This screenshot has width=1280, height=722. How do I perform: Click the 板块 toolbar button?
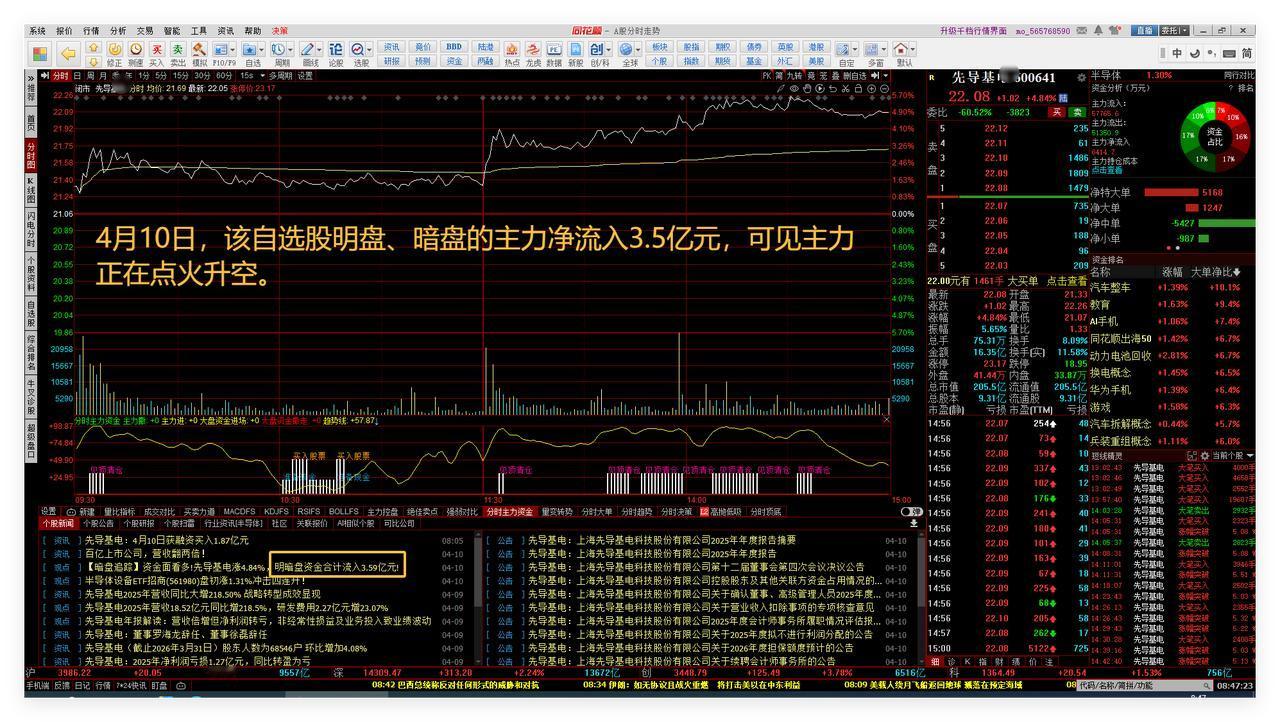tap(659, 46)
